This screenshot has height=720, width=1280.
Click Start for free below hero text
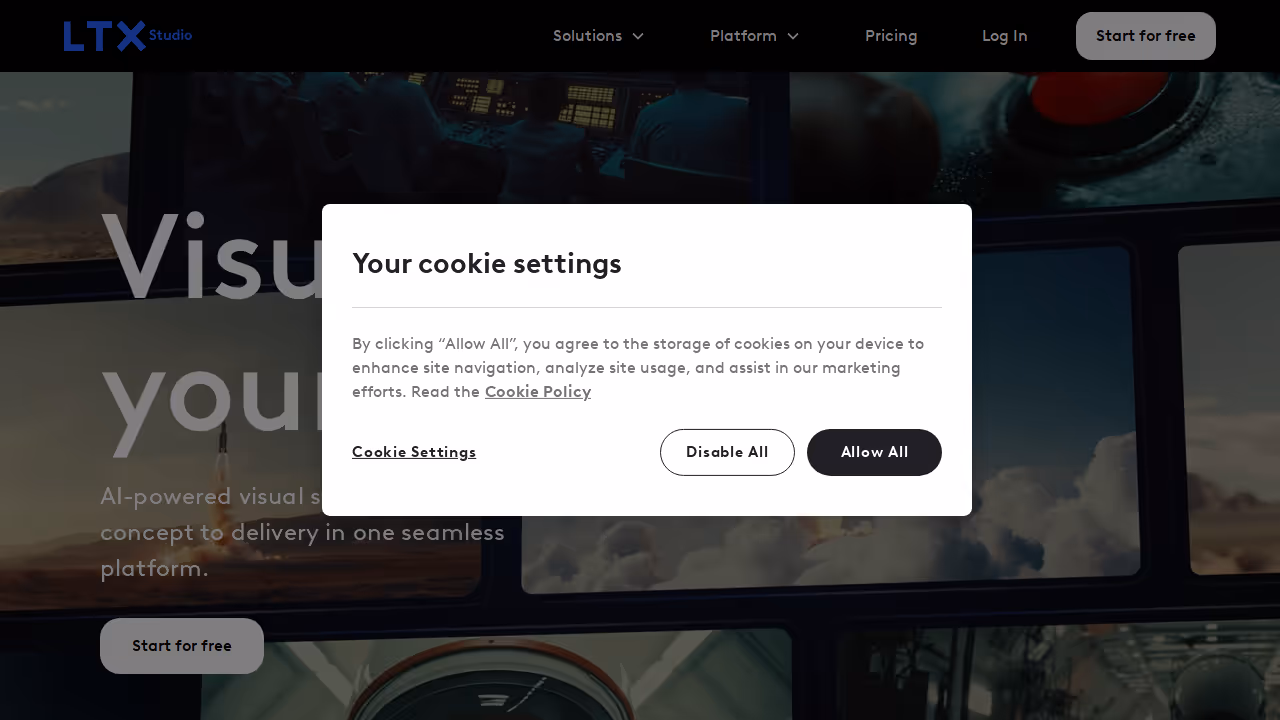point(182,646)
